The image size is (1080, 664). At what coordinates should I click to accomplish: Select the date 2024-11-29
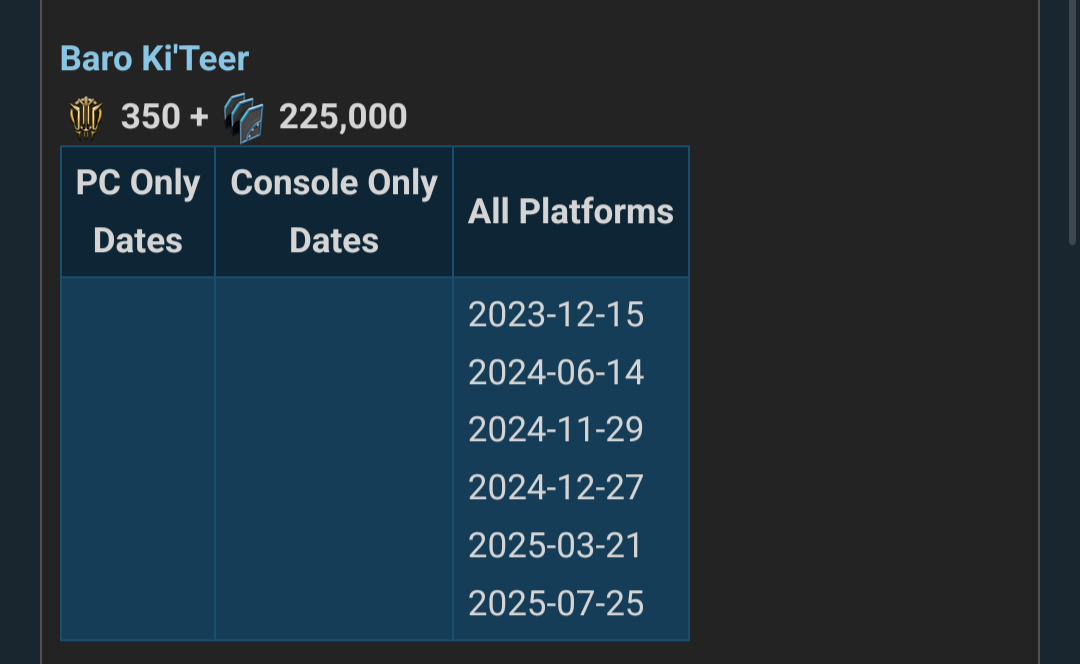point(556,430)
